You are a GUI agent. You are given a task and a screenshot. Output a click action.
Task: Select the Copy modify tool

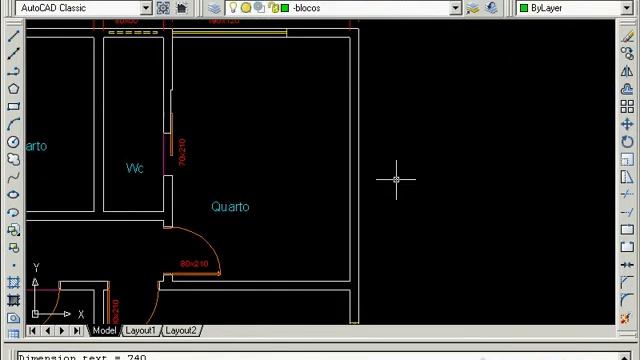627,53
